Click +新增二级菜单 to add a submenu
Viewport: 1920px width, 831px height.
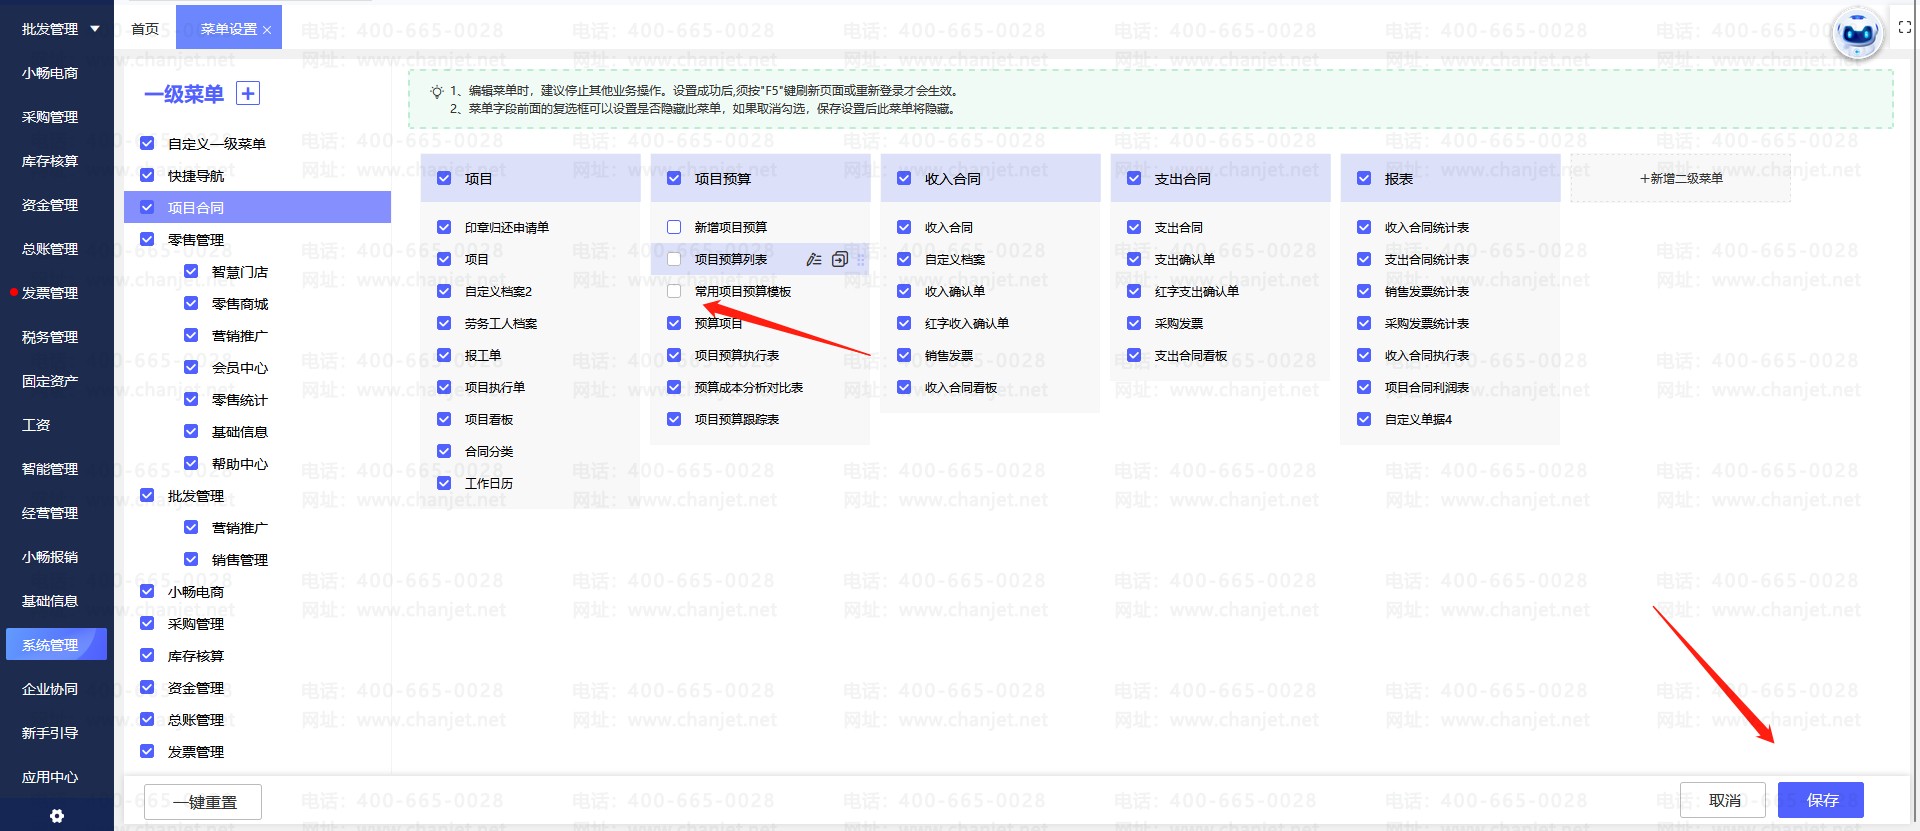(1681, 179)
